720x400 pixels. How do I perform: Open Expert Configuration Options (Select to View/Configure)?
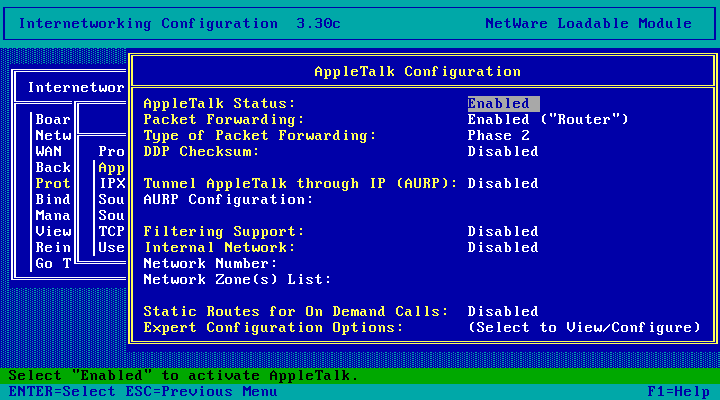(584, 328)
